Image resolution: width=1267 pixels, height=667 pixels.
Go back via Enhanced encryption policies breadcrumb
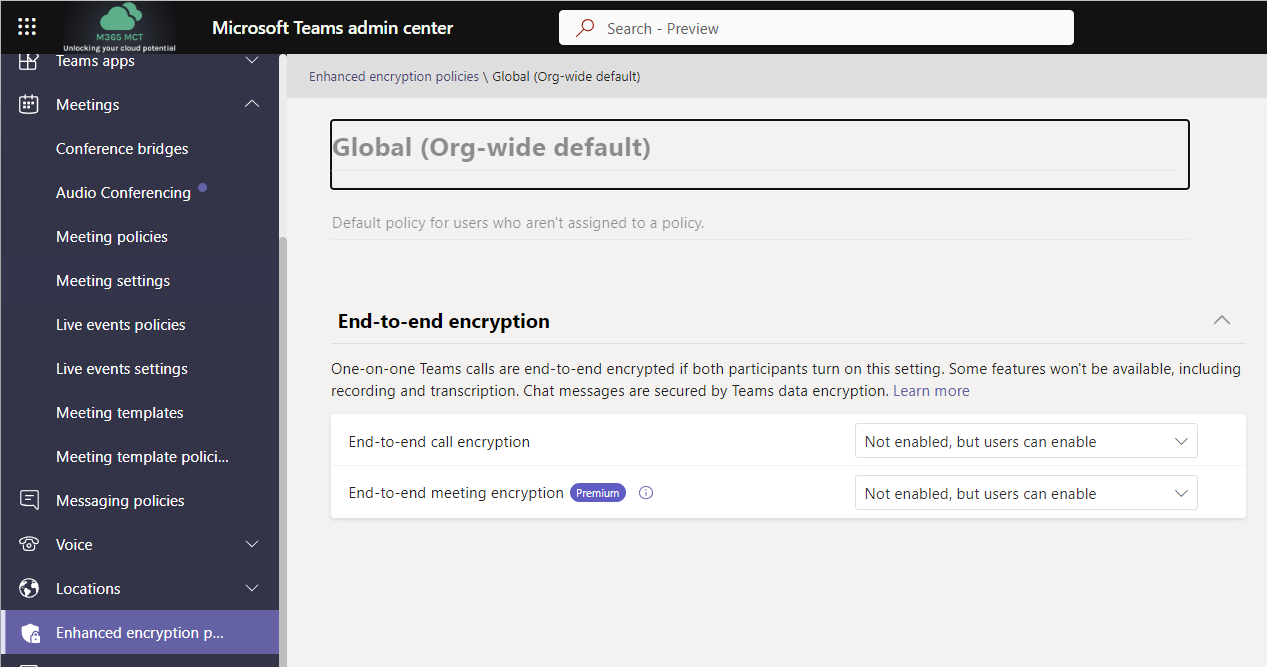tap(393, 76)
